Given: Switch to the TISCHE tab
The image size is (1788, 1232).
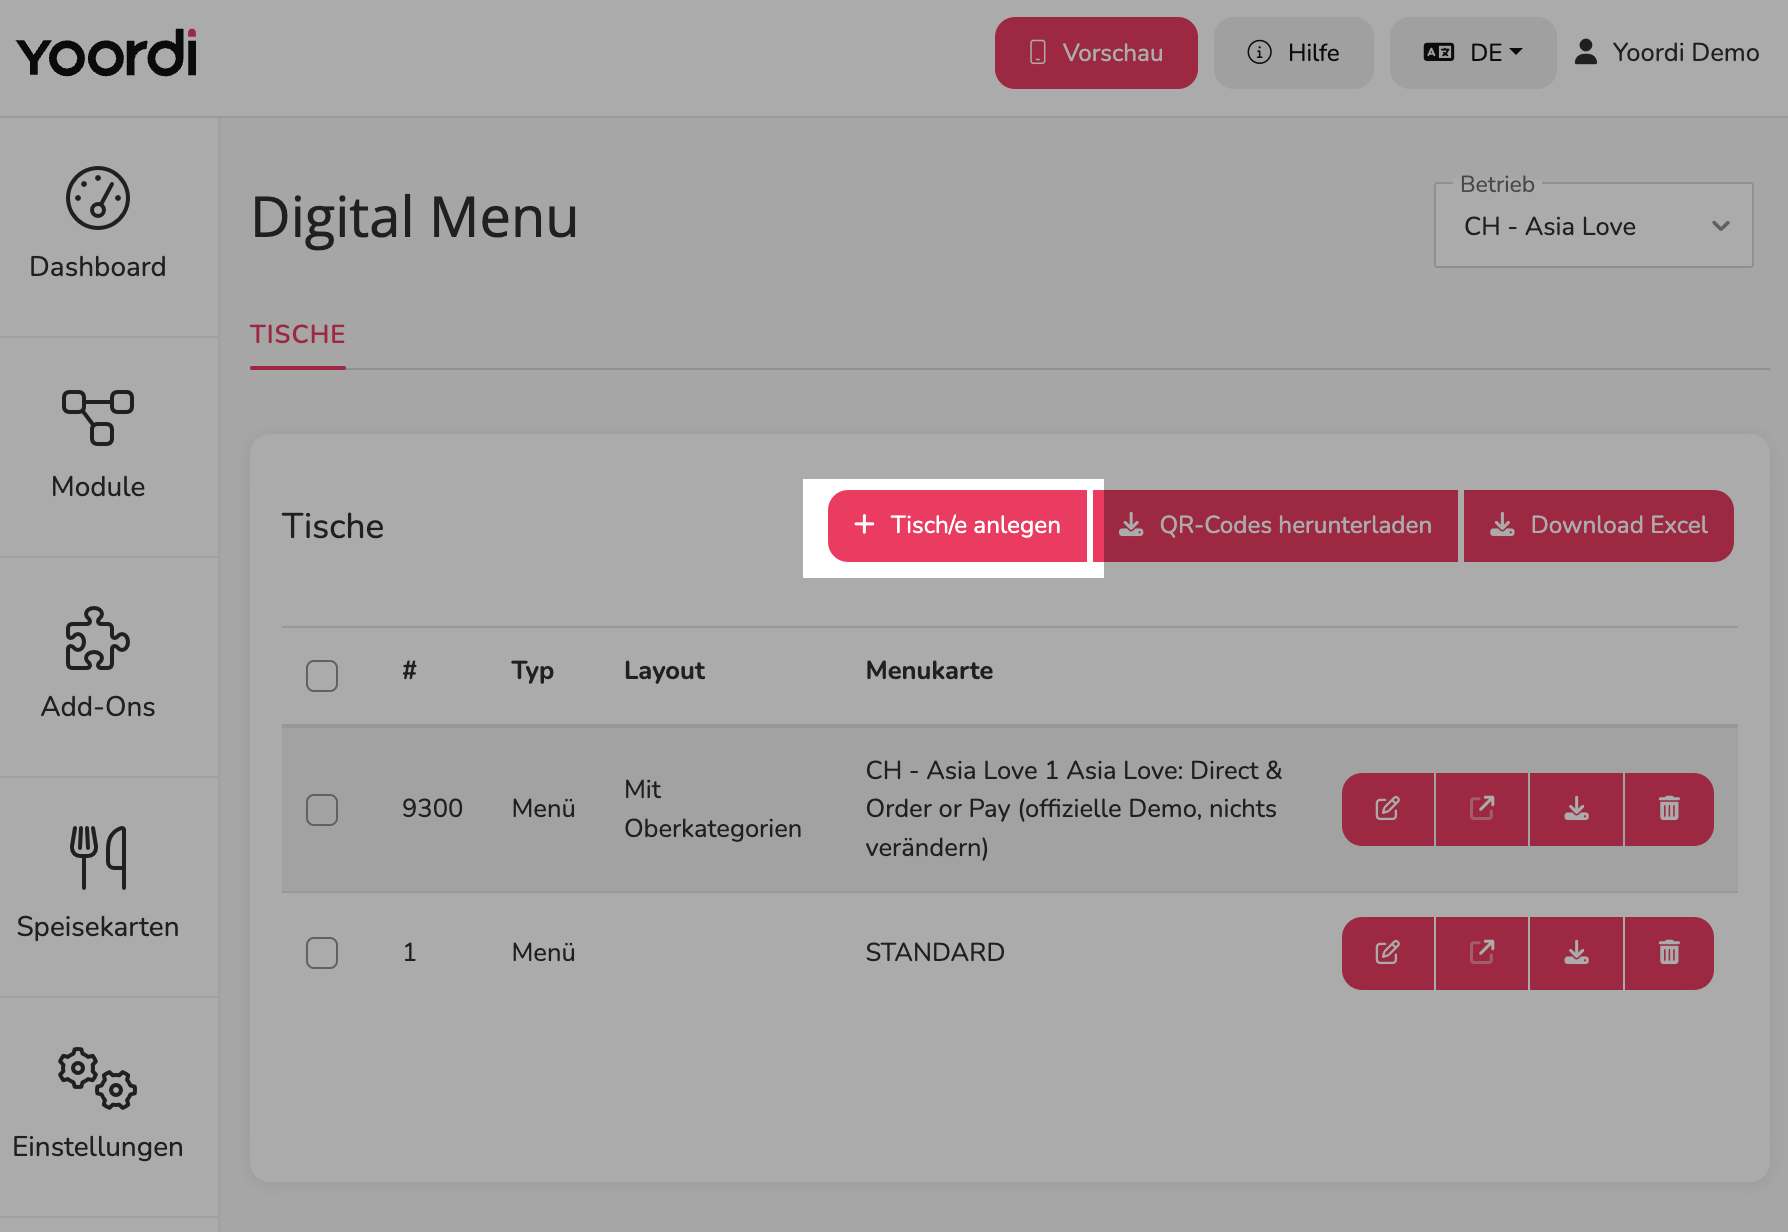Looking at the screenshot, I should pos(298,335).
